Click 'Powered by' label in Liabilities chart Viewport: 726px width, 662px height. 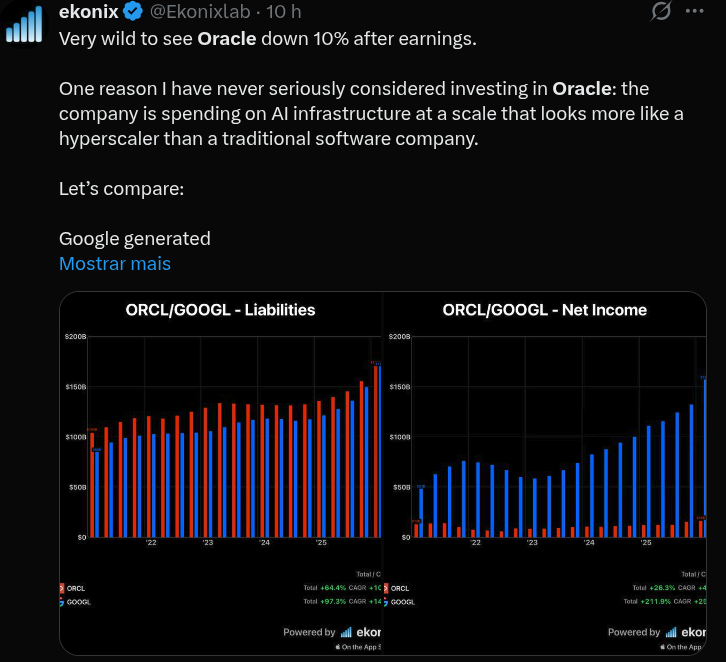pyautogui.click(x=309, y=632)
